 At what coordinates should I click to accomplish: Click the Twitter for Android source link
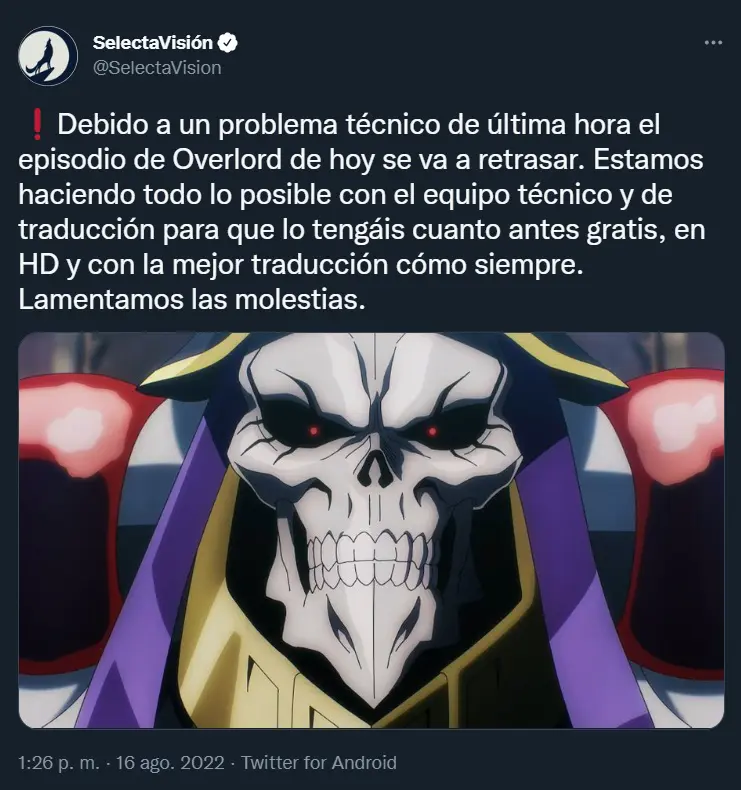pyautogui.click(x=319, y=762)
